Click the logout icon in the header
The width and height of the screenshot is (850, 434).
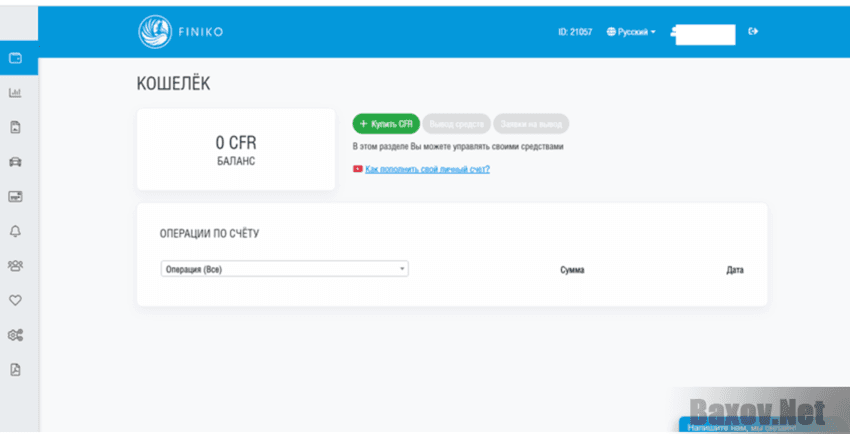pyautogui.click(x=753, y=31)
